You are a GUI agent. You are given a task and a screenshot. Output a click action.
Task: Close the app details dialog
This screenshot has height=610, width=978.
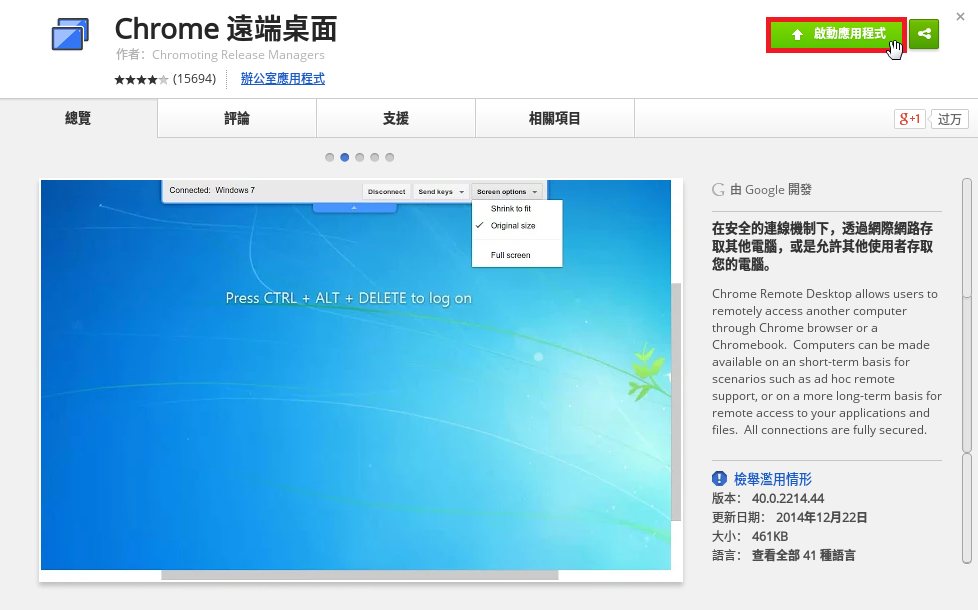coord(961,17)
